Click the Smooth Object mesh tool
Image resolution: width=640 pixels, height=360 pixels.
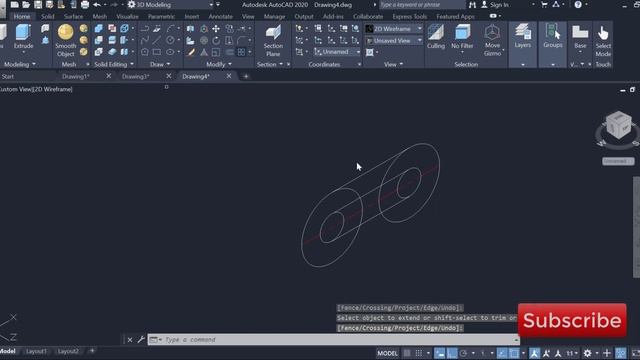coord(65,40)
